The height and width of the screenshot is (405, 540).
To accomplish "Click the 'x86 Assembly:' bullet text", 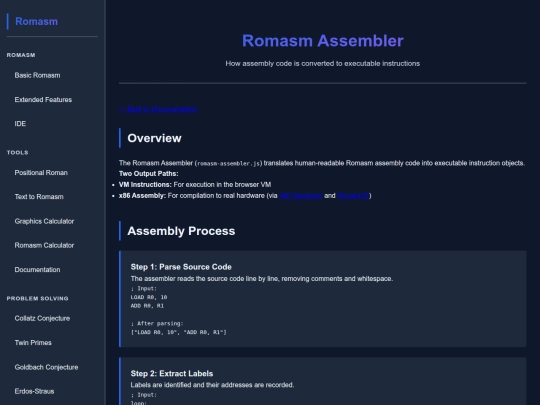I will pyautogui.click(x=143, y=196).
